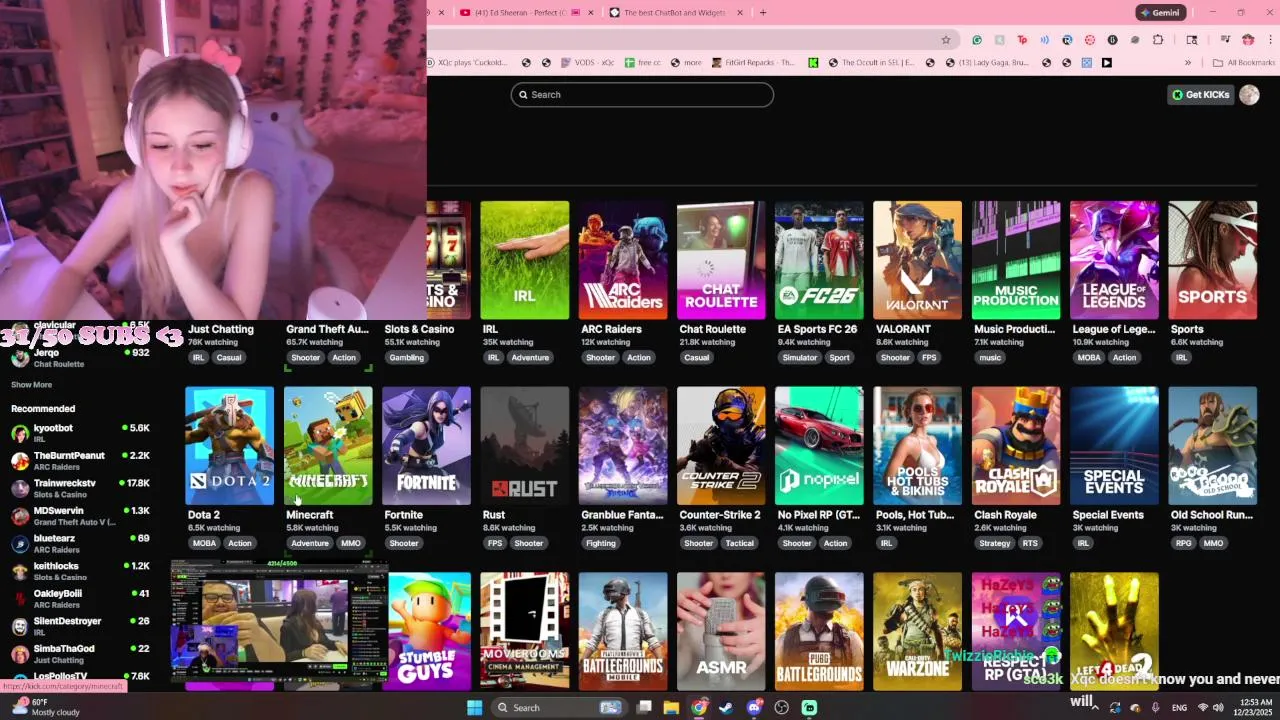
Task: Click the Adventure tag under Minecraft
Action: [x=309, y=543]
